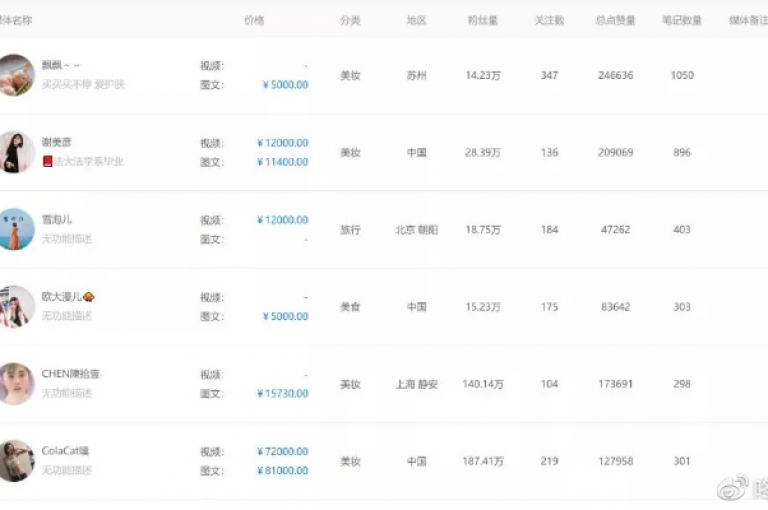
Task: Select the 买买买不停 爱护肤 description text
Action: [x=83, y=84]
